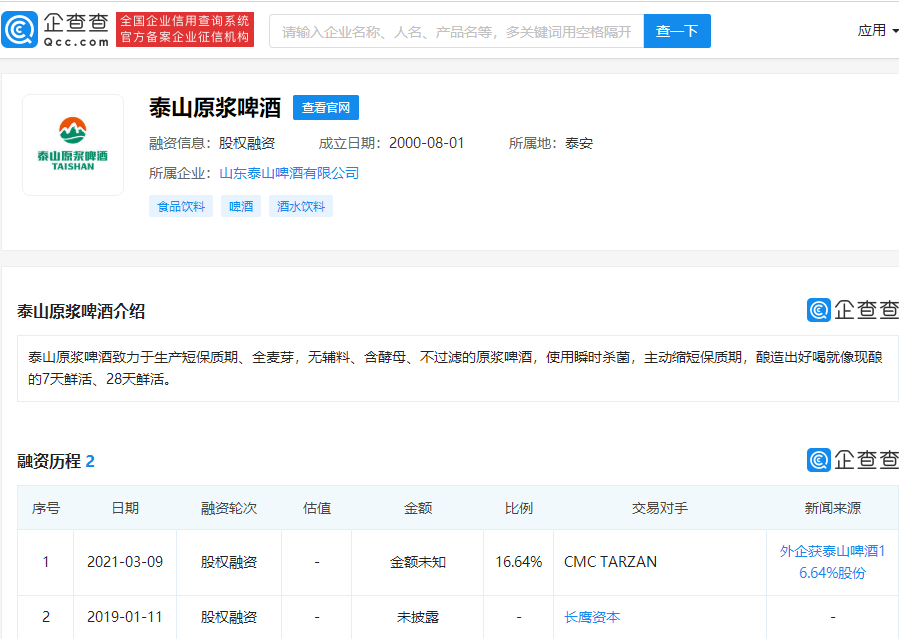This screenshot has height=639, width=899.
Task: Click the 交易对手 column header
Action: [x=659, y=508]
